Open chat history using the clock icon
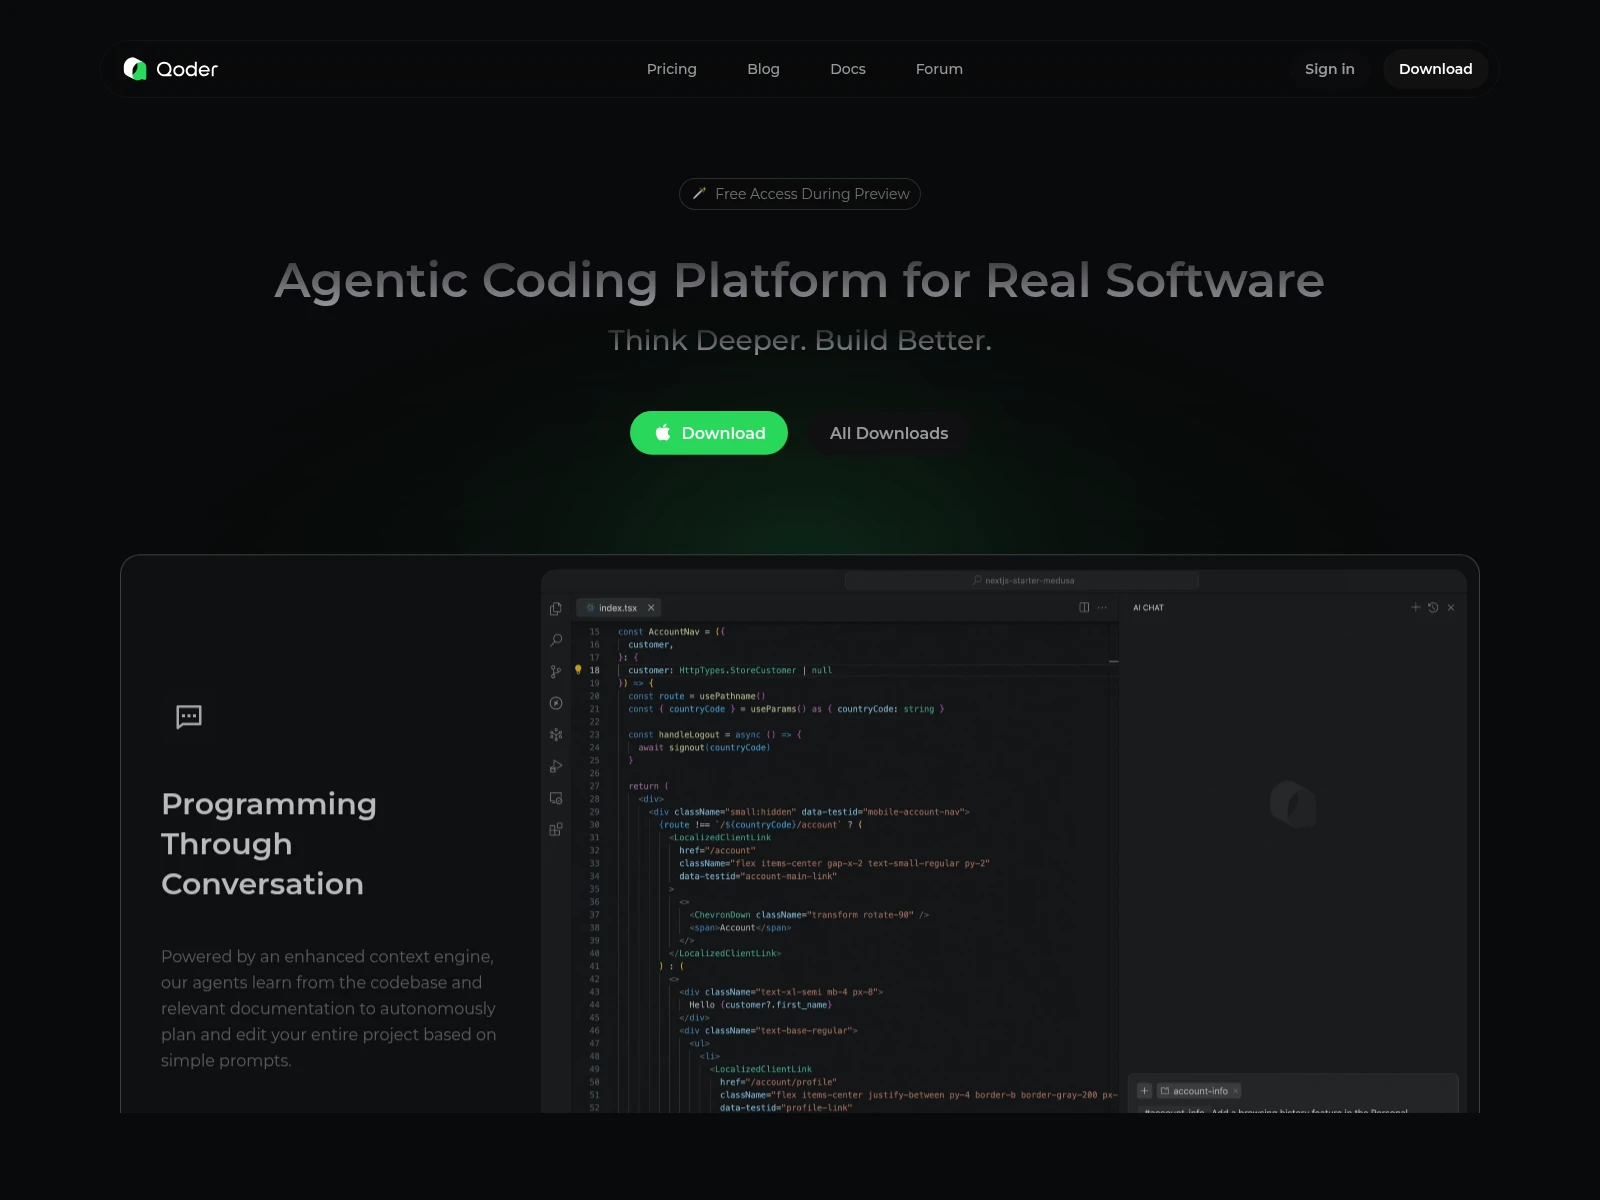Screen dimensions: 1600x1200 tap(1433, 607)
